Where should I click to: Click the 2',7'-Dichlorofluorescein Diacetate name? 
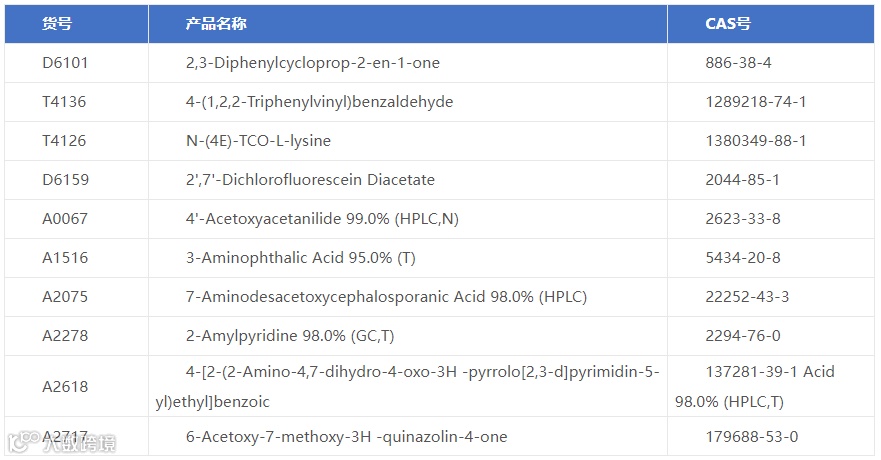(310, 180)
